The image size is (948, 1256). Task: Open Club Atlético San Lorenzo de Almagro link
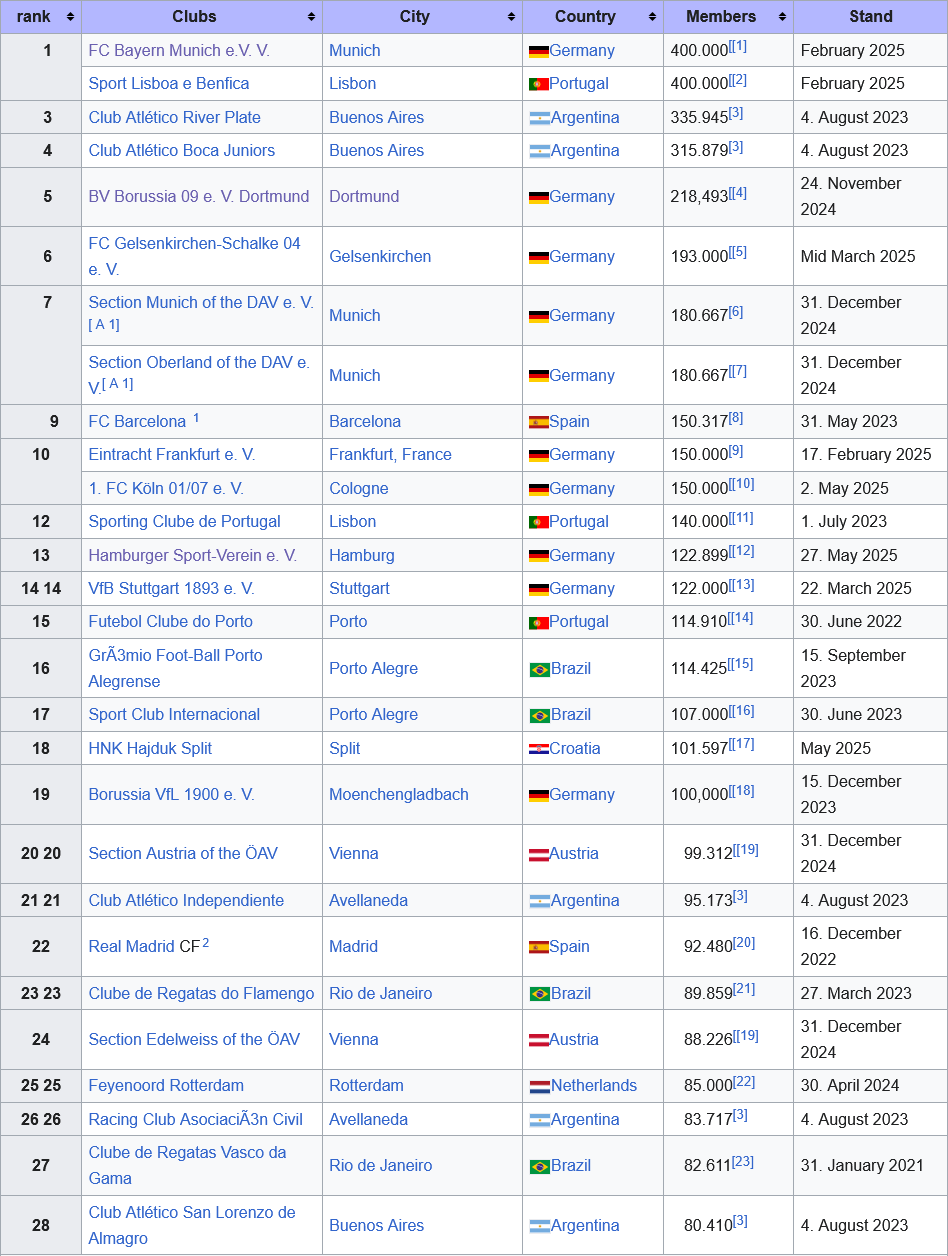[x=192, y=1225]
